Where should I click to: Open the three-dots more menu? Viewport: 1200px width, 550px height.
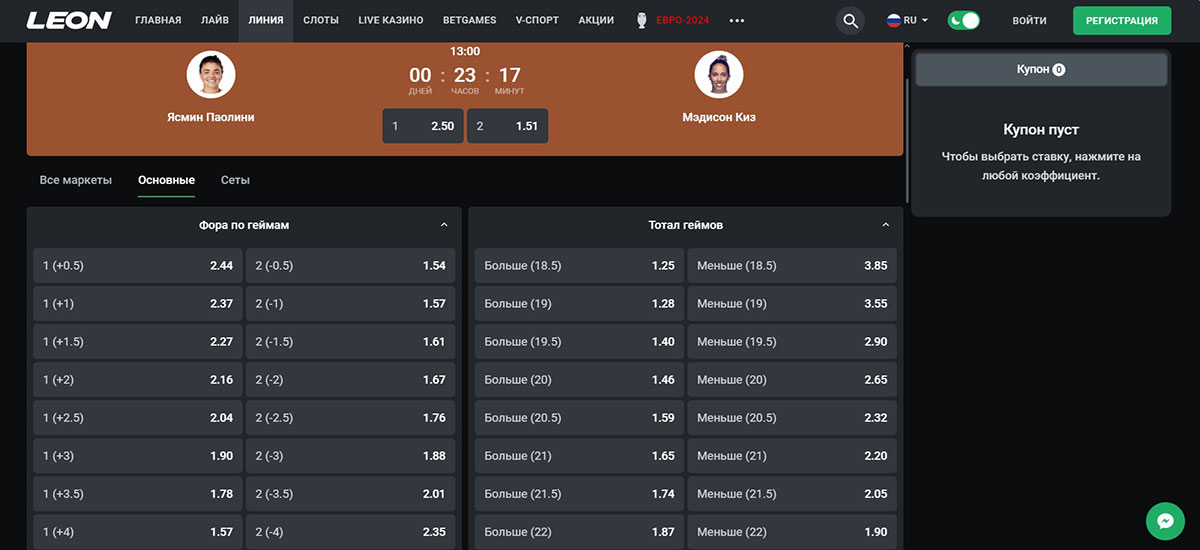[x=737, y=20]
